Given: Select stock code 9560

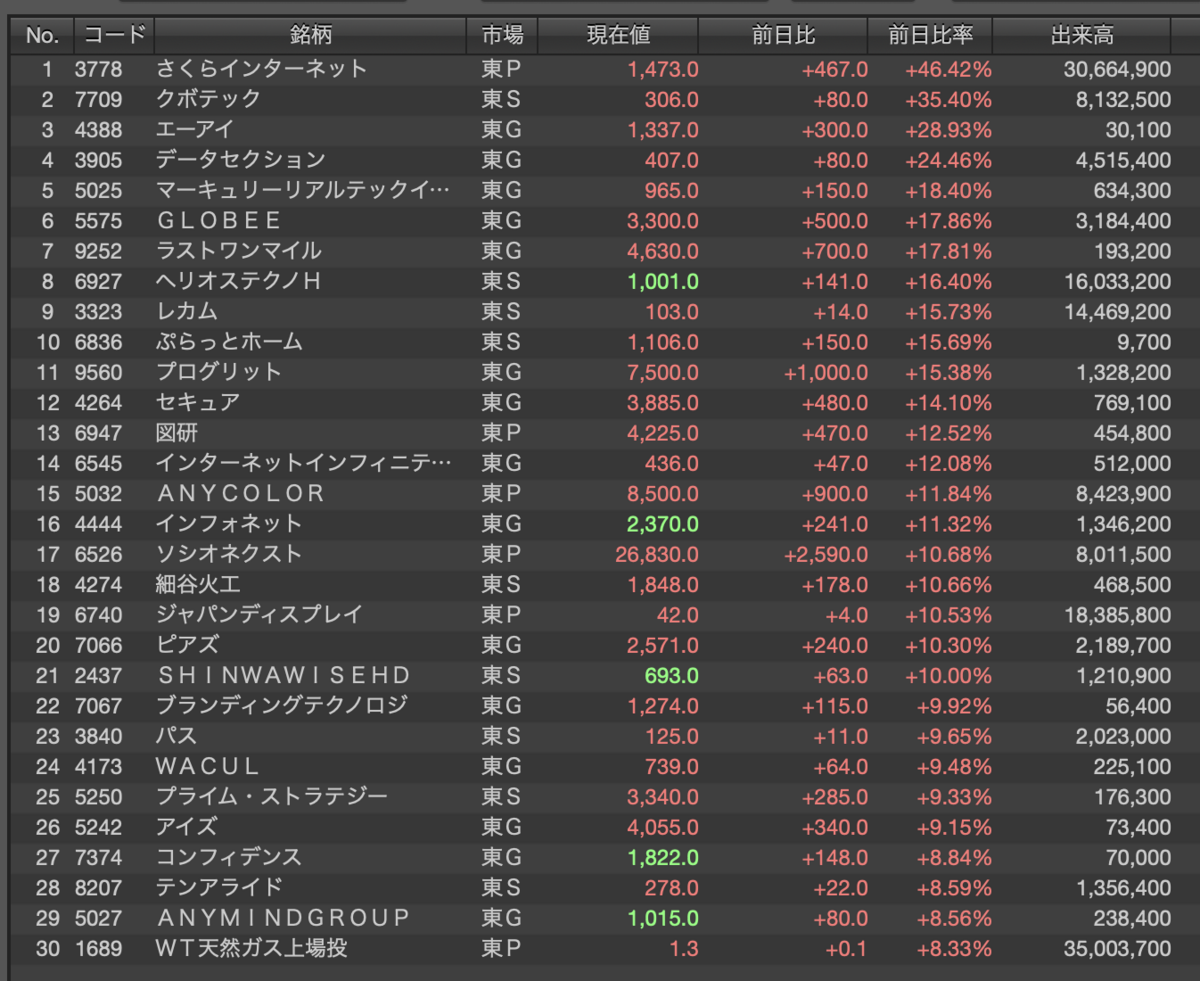Looking at the screenshot, I should coord(98,372).
